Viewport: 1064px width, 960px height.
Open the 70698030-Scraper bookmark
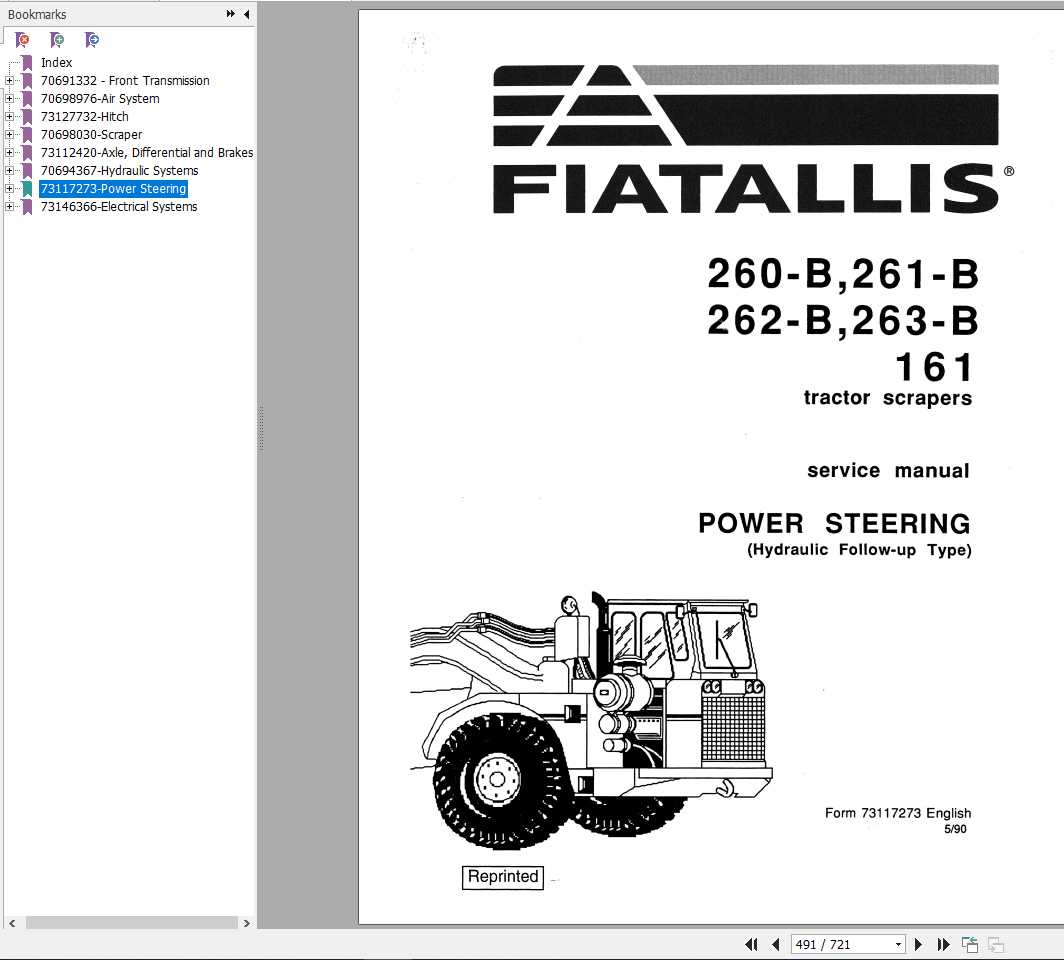point(91,134)
